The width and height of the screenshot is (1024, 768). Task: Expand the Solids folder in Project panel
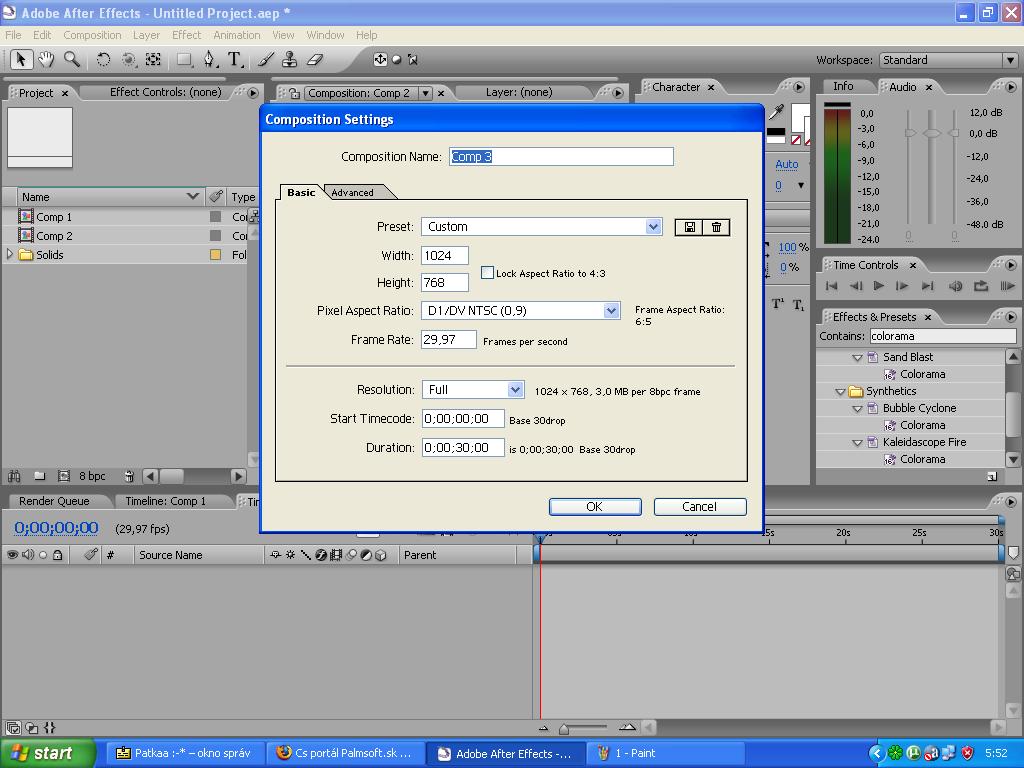(x=11, y=255)
